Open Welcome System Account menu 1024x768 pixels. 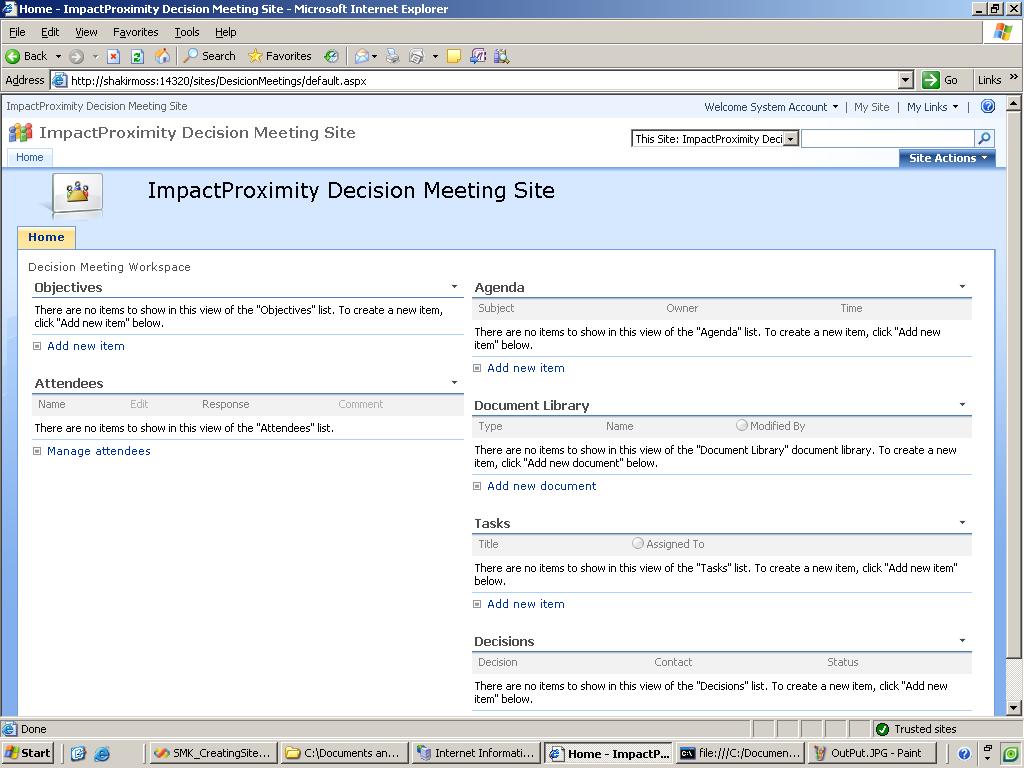pyautogui.click(x=770, y=107)
